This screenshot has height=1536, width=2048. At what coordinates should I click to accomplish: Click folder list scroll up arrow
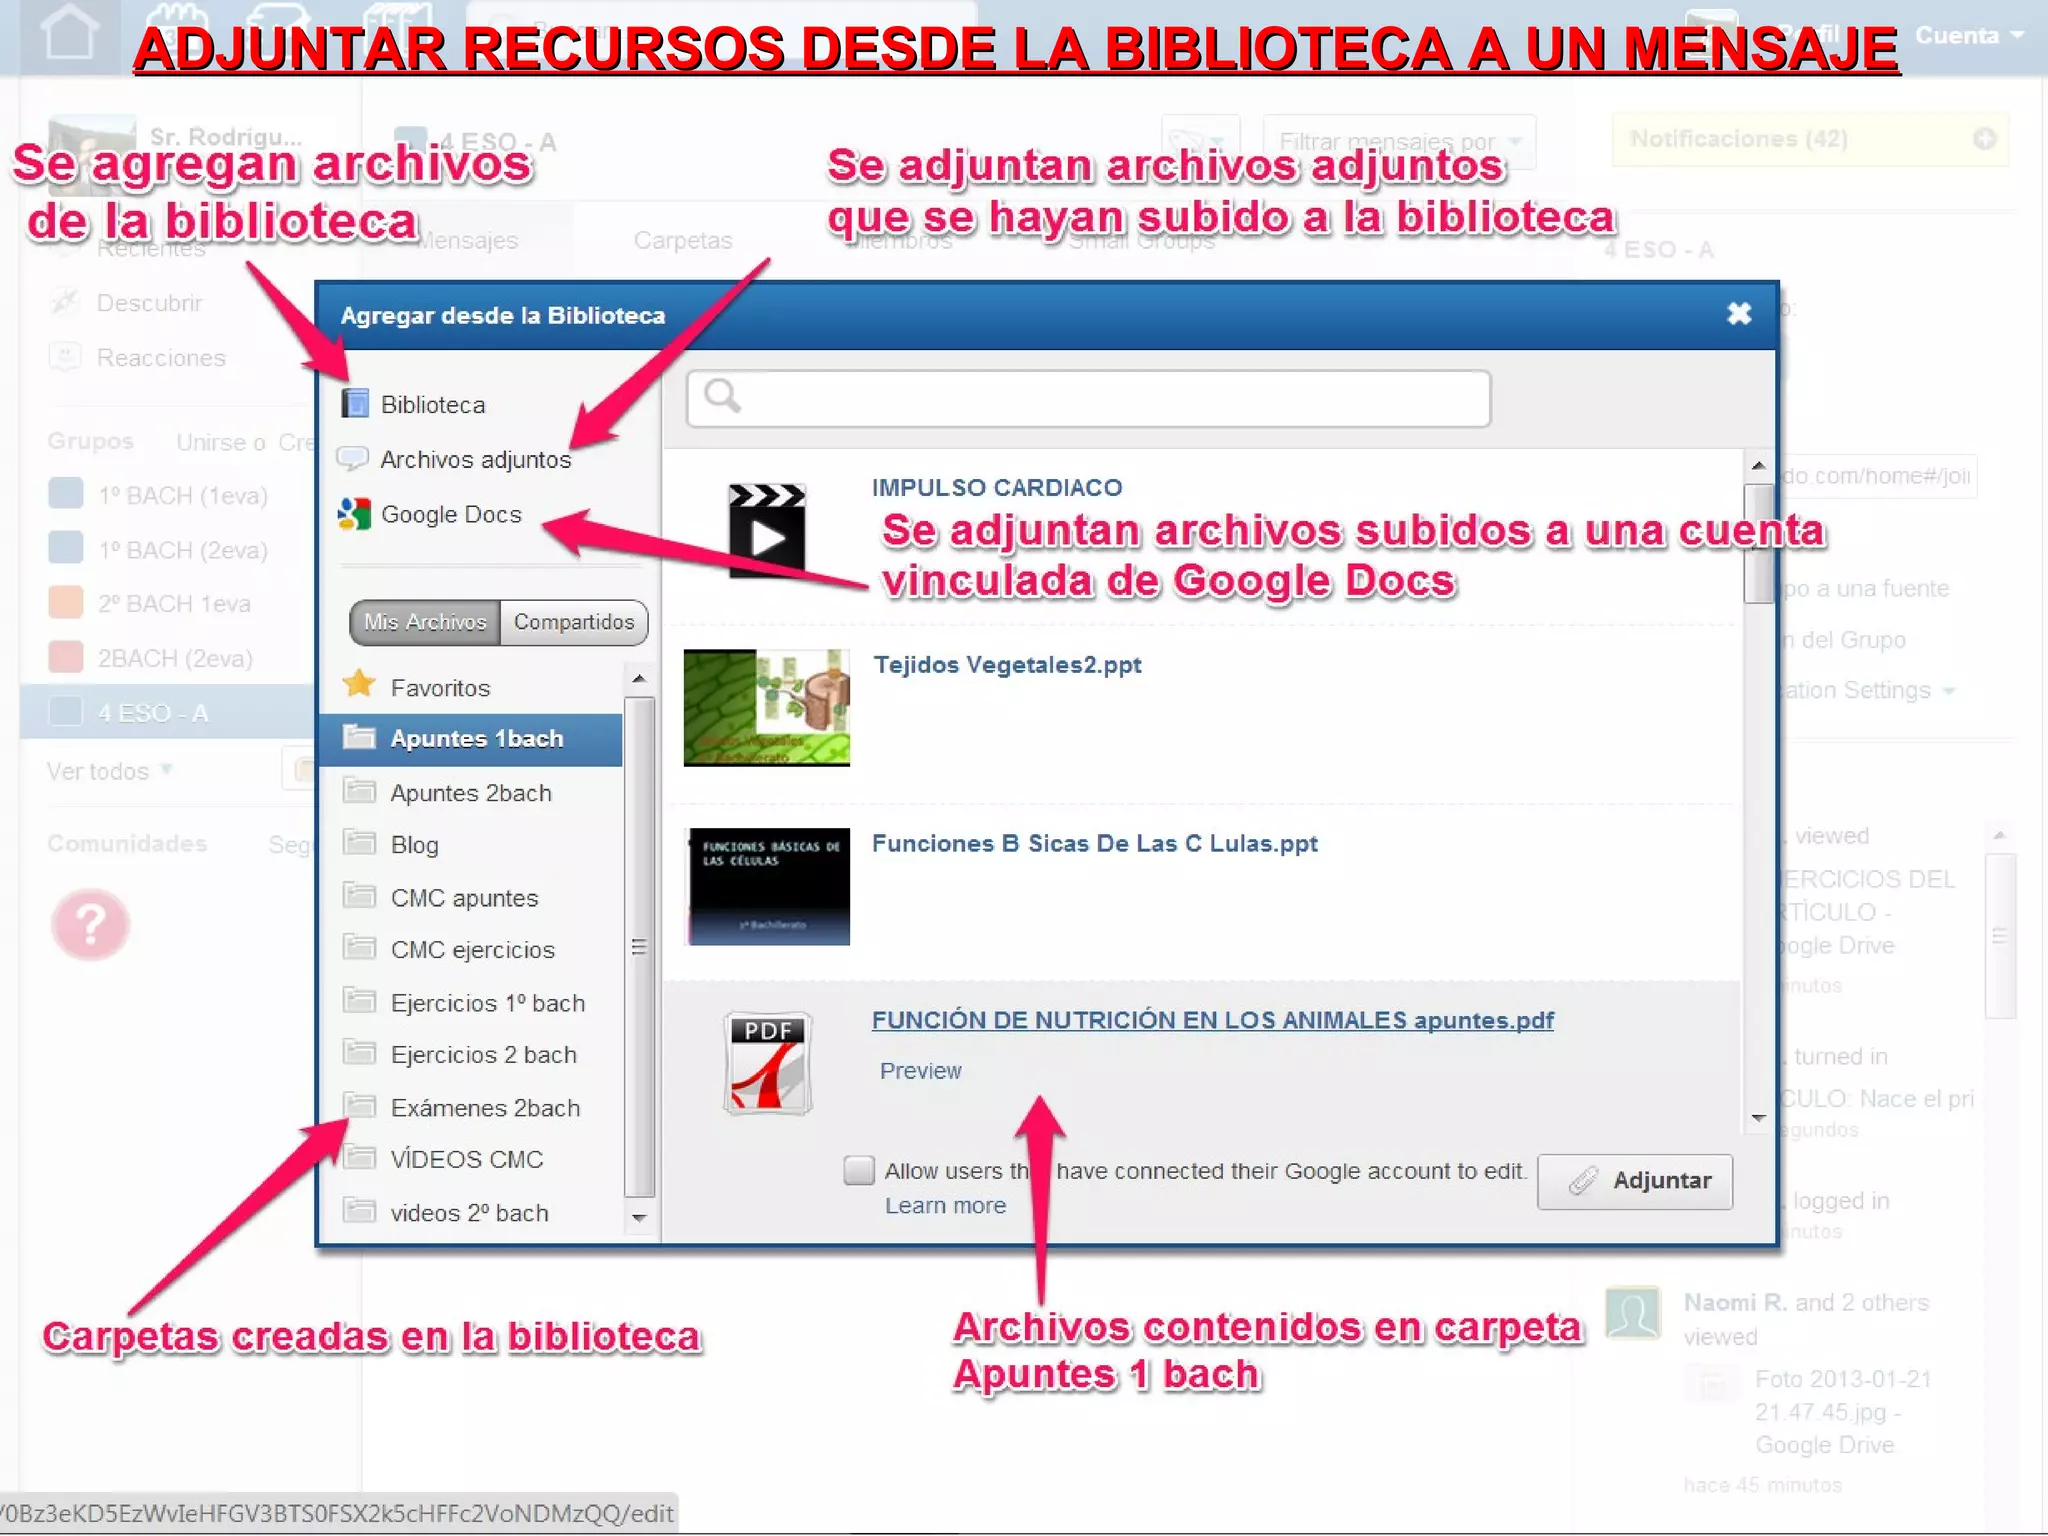639,679
